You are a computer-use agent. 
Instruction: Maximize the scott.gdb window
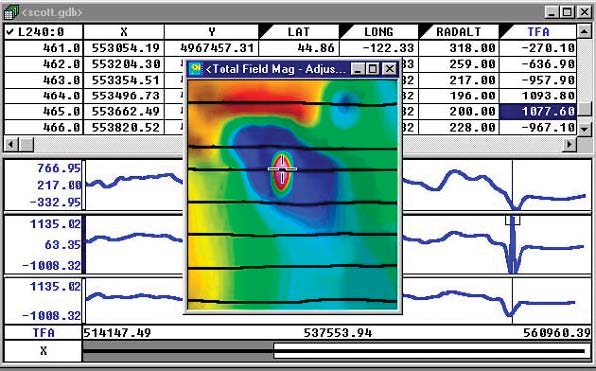coord(567,12)
